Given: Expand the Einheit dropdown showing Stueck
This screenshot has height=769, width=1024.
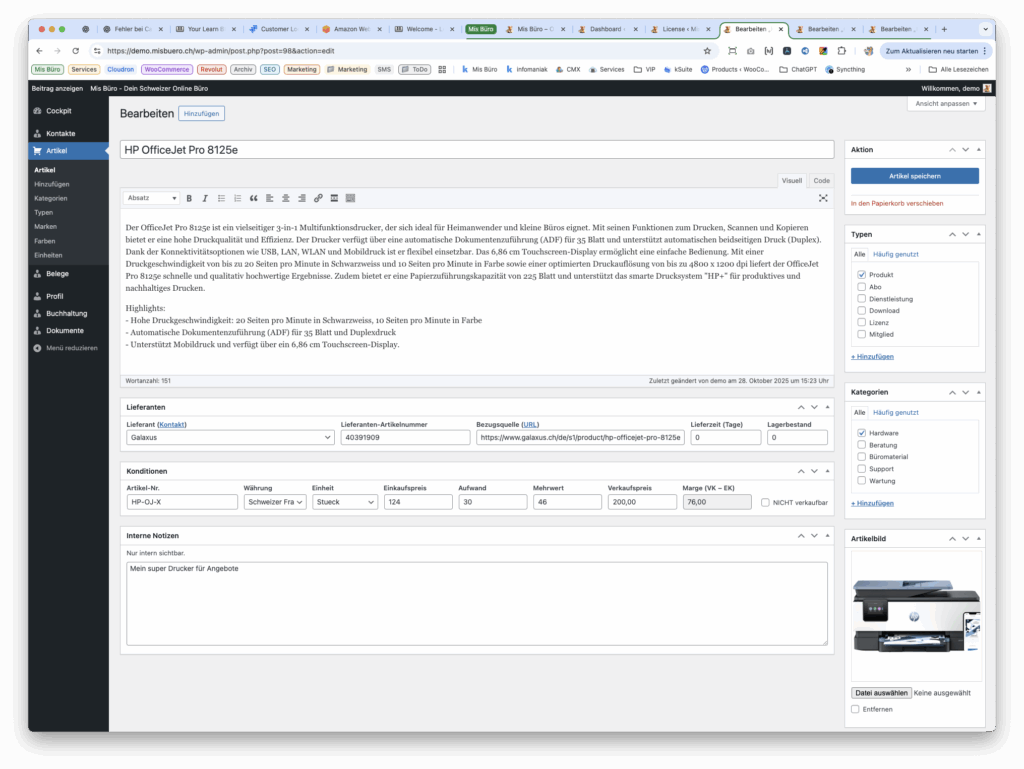Looking at the screenshot, I should tap(343, 502).
